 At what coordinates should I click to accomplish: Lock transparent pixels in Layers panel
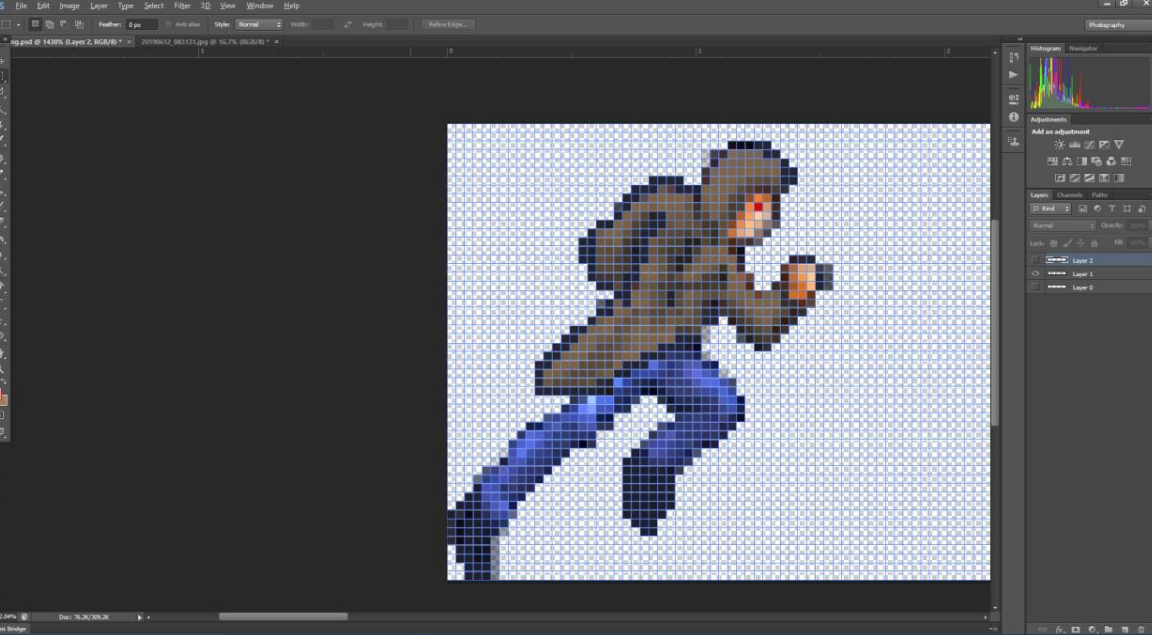pyautogui.click(x=1054, y=243)
